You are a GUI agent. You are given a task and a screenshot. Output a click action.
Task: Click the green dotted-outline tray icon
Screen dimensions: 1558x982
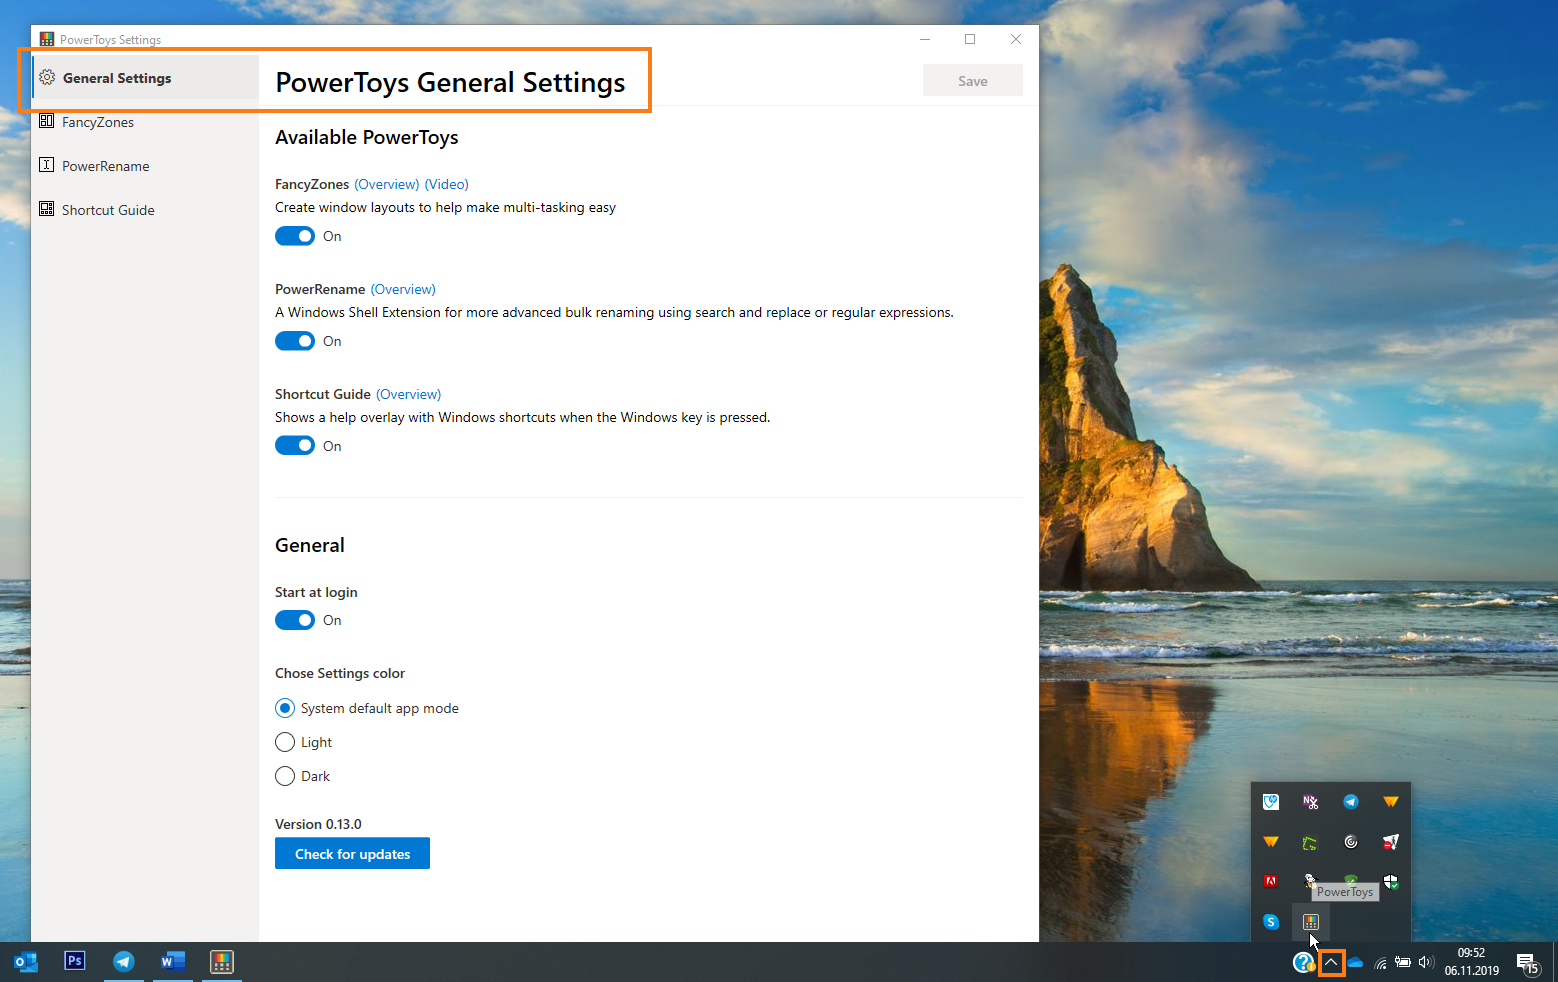coord(1311,842)
